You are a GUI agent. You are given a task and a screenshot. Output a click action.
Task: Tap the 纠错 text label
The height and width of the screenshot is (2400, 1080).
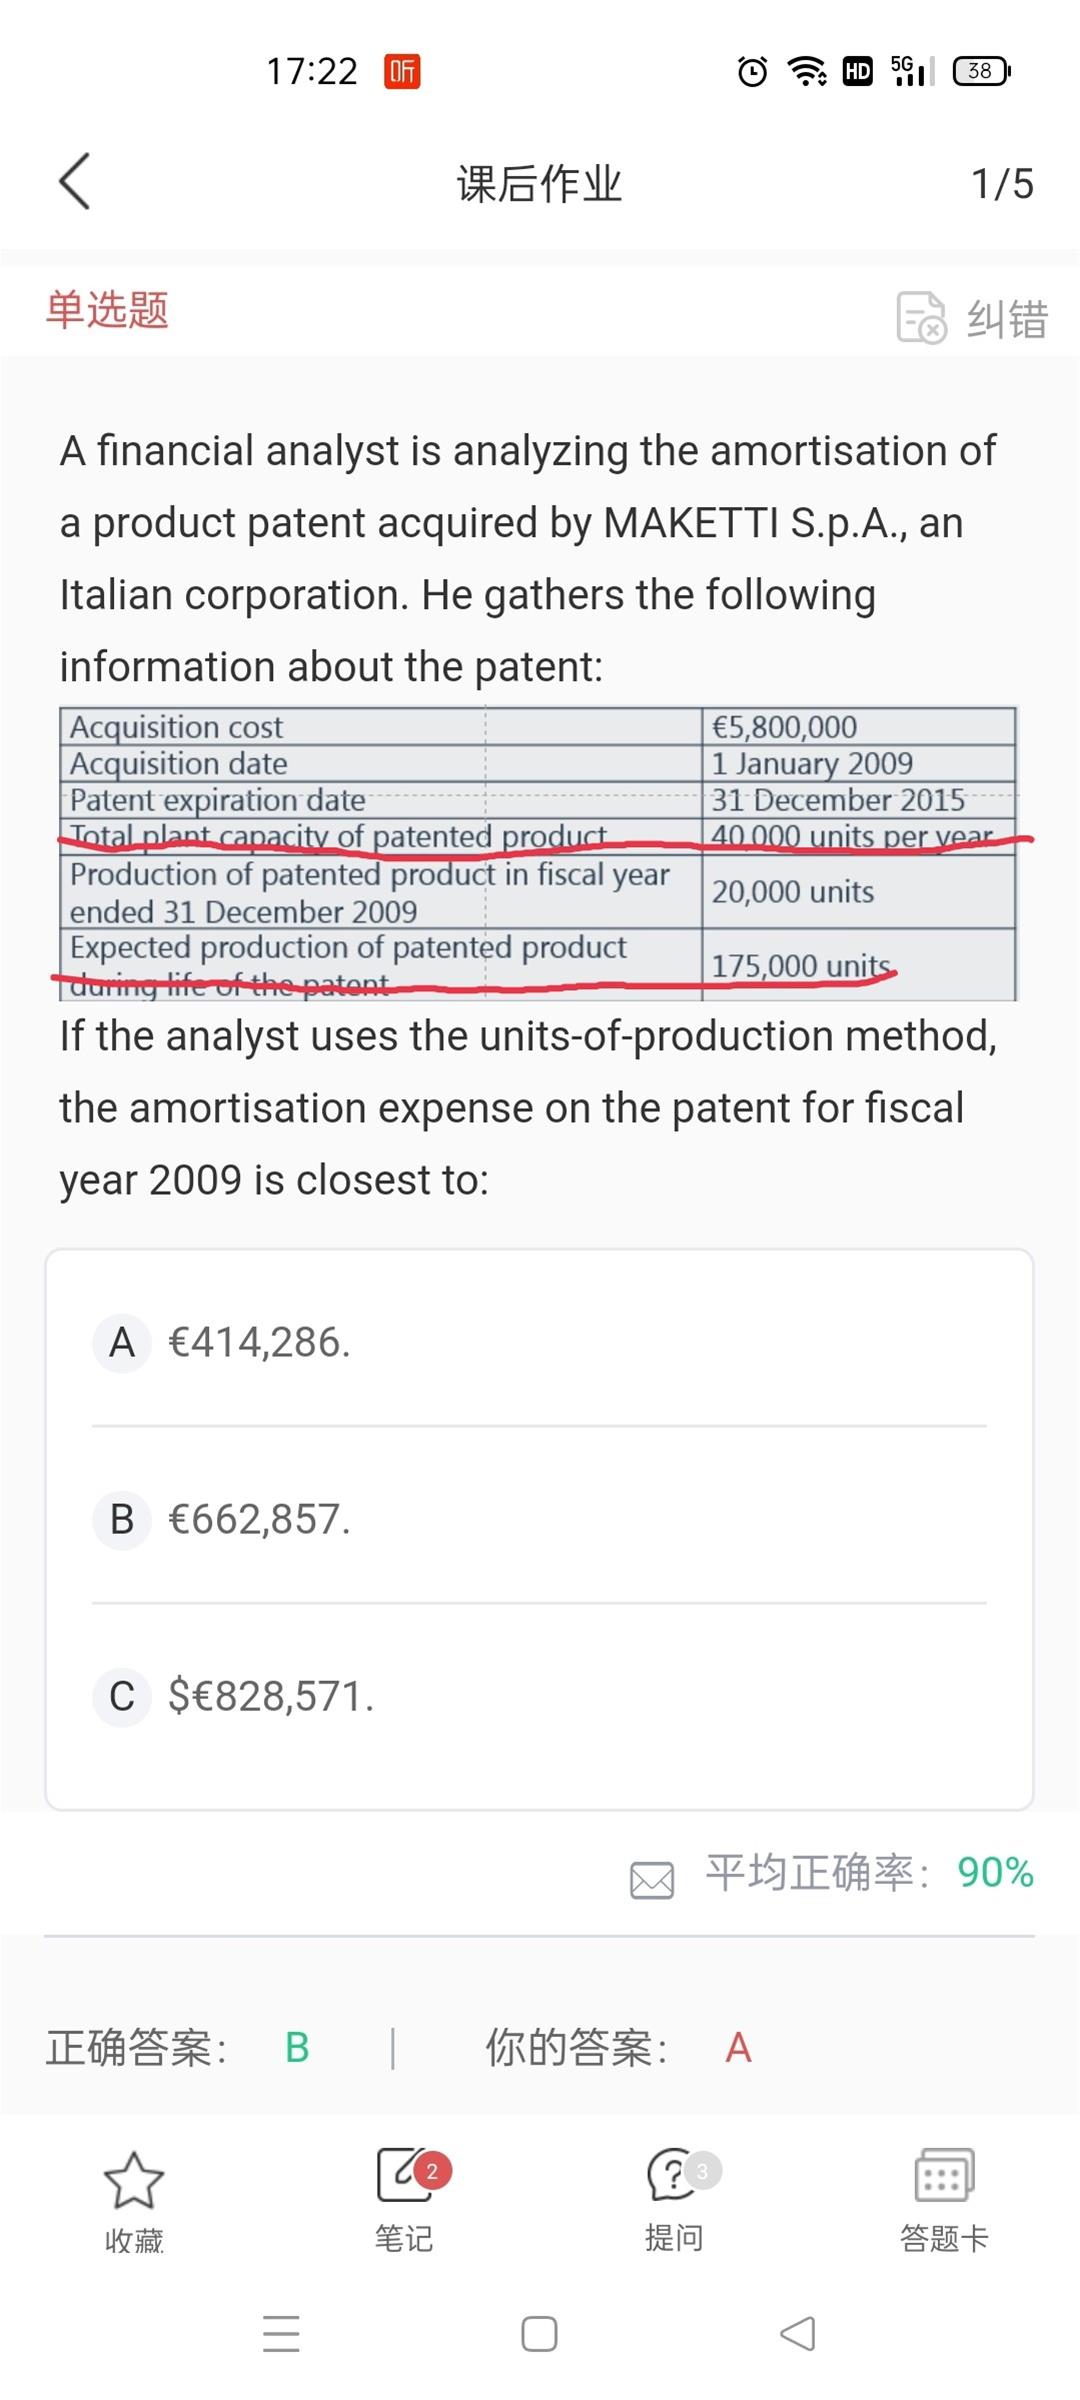1007,319
